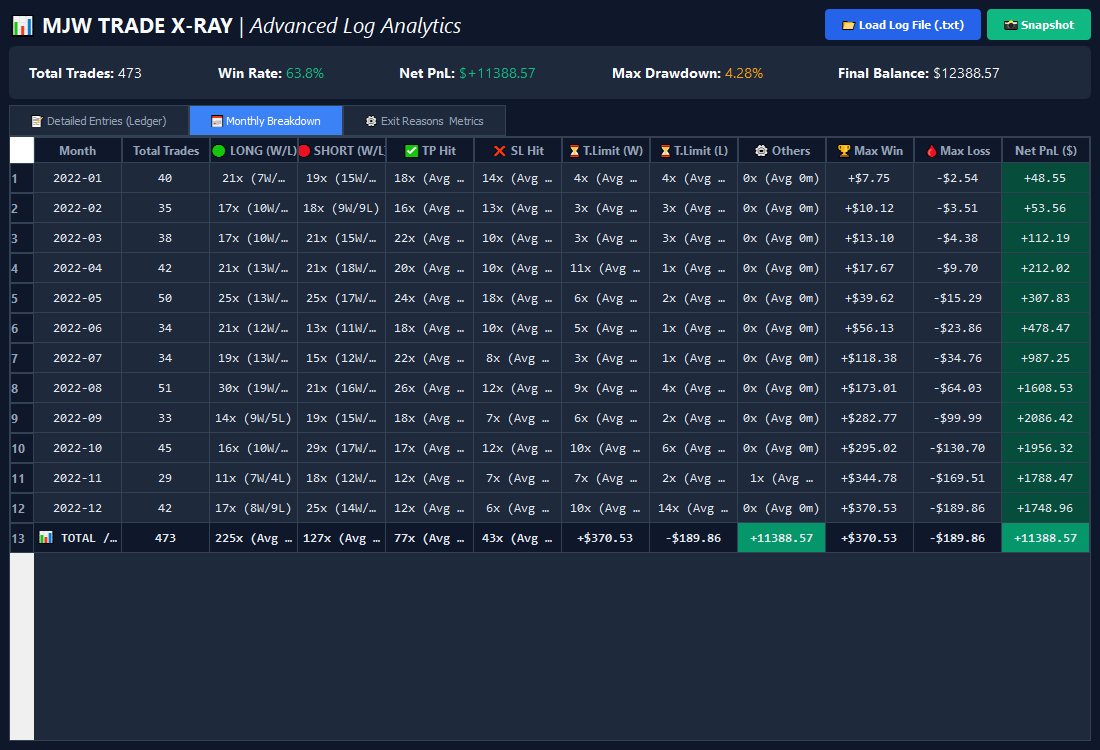Click the Max Loss cell -$2.54
Viewport: 1100px width, 750px height.
point(958,178)
